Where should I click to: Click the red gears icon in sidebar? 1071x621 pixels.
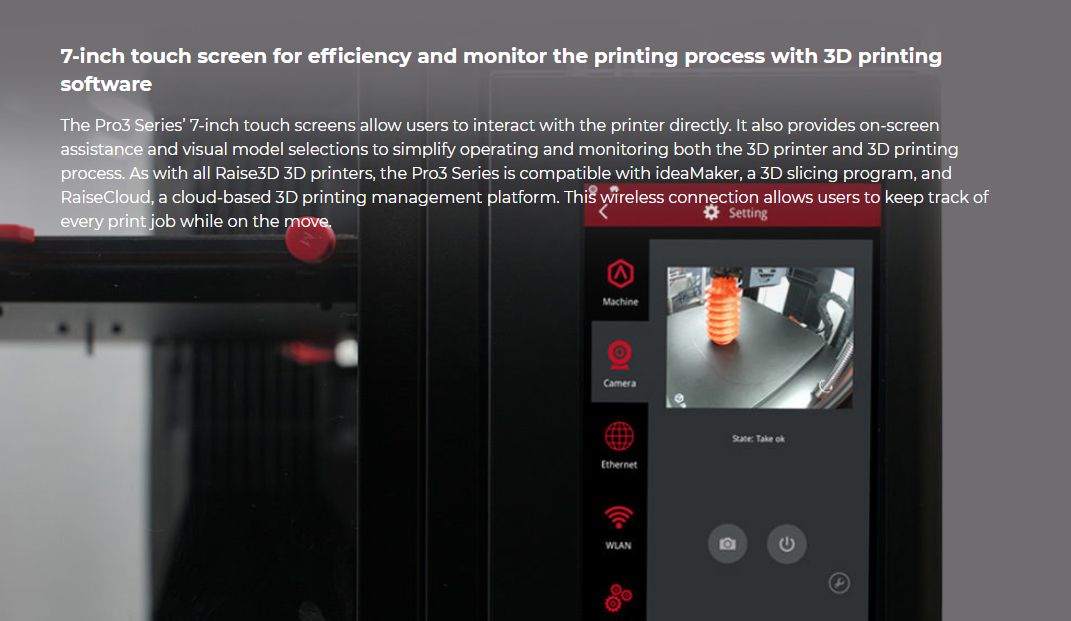(619, 597)
